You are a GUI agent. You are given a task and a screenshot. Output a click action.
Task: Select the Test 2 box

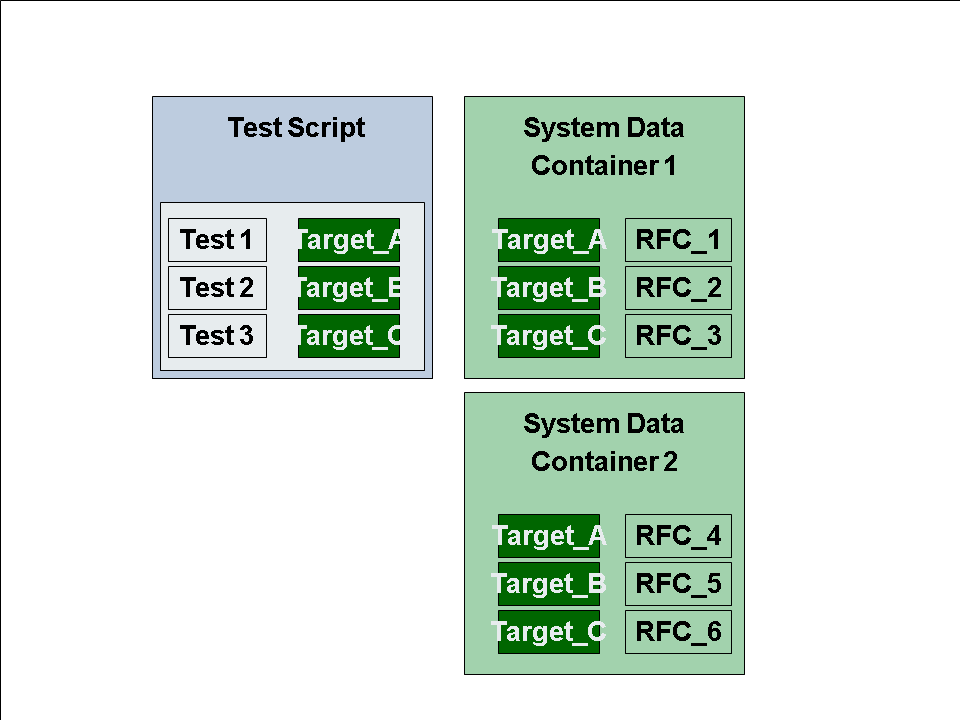pyautogui.click(x=217, y=288)
